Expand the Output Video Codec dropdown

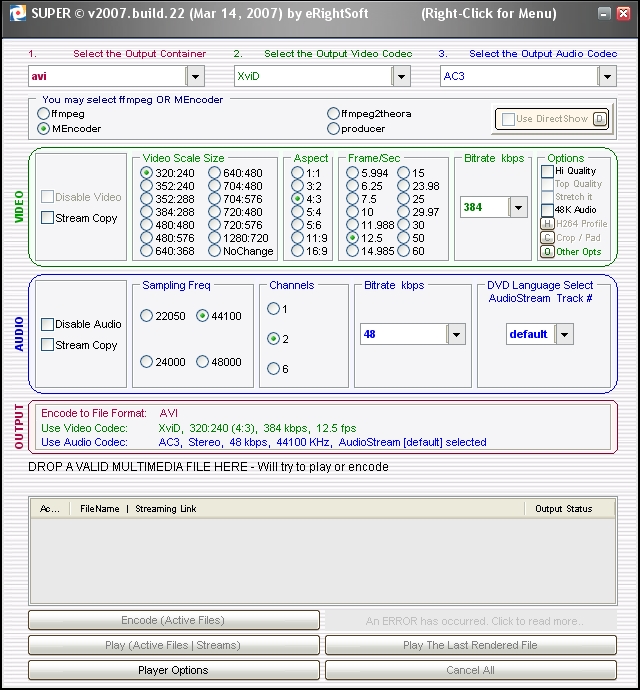[401, 76]
